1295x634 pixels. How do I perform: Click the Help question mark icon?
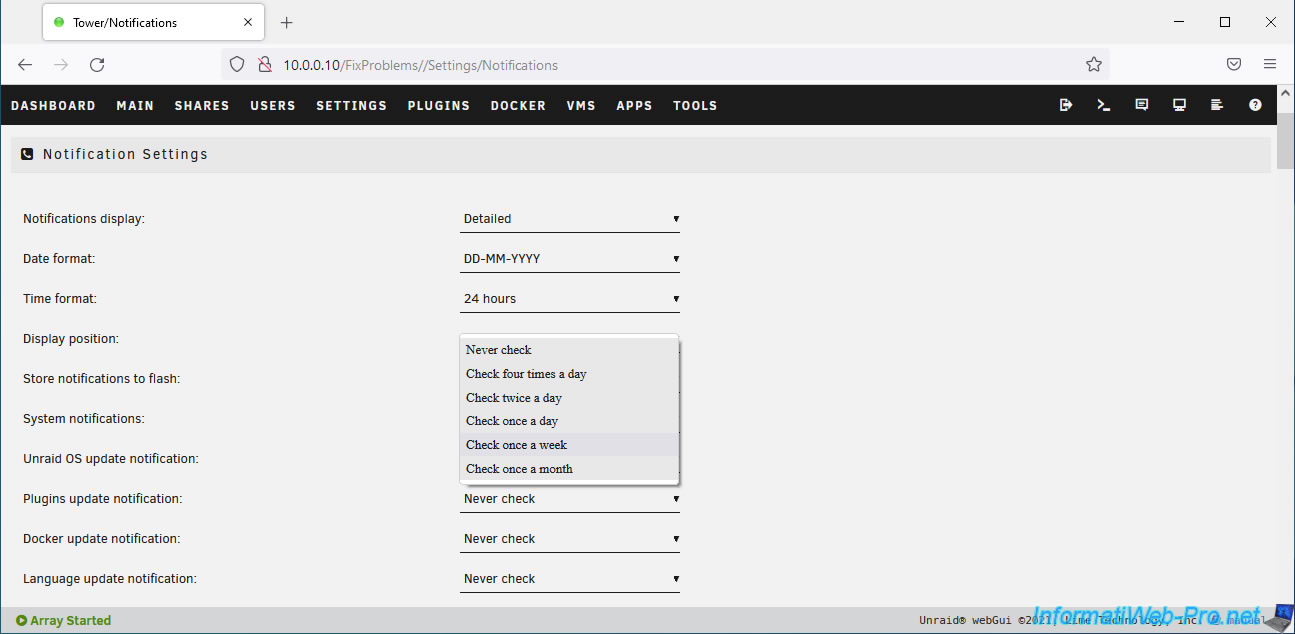pyautogui.click(x=1255, y=105)
